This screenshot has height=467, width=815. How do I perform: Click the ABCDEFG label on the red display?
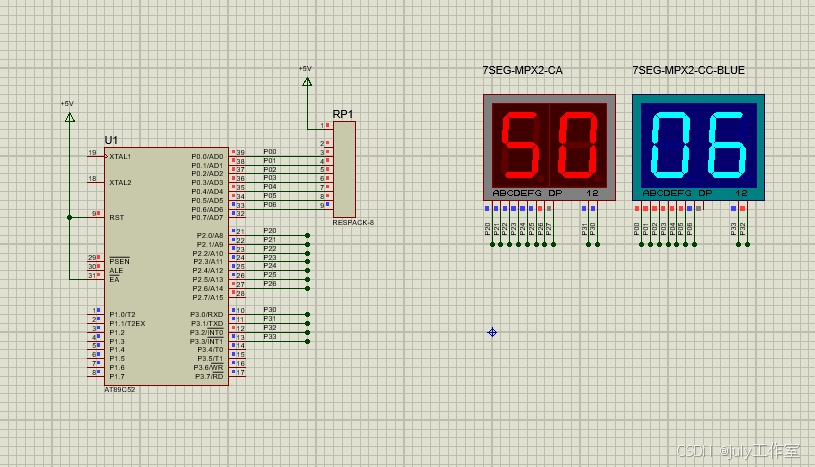click(x=517, y=193)
